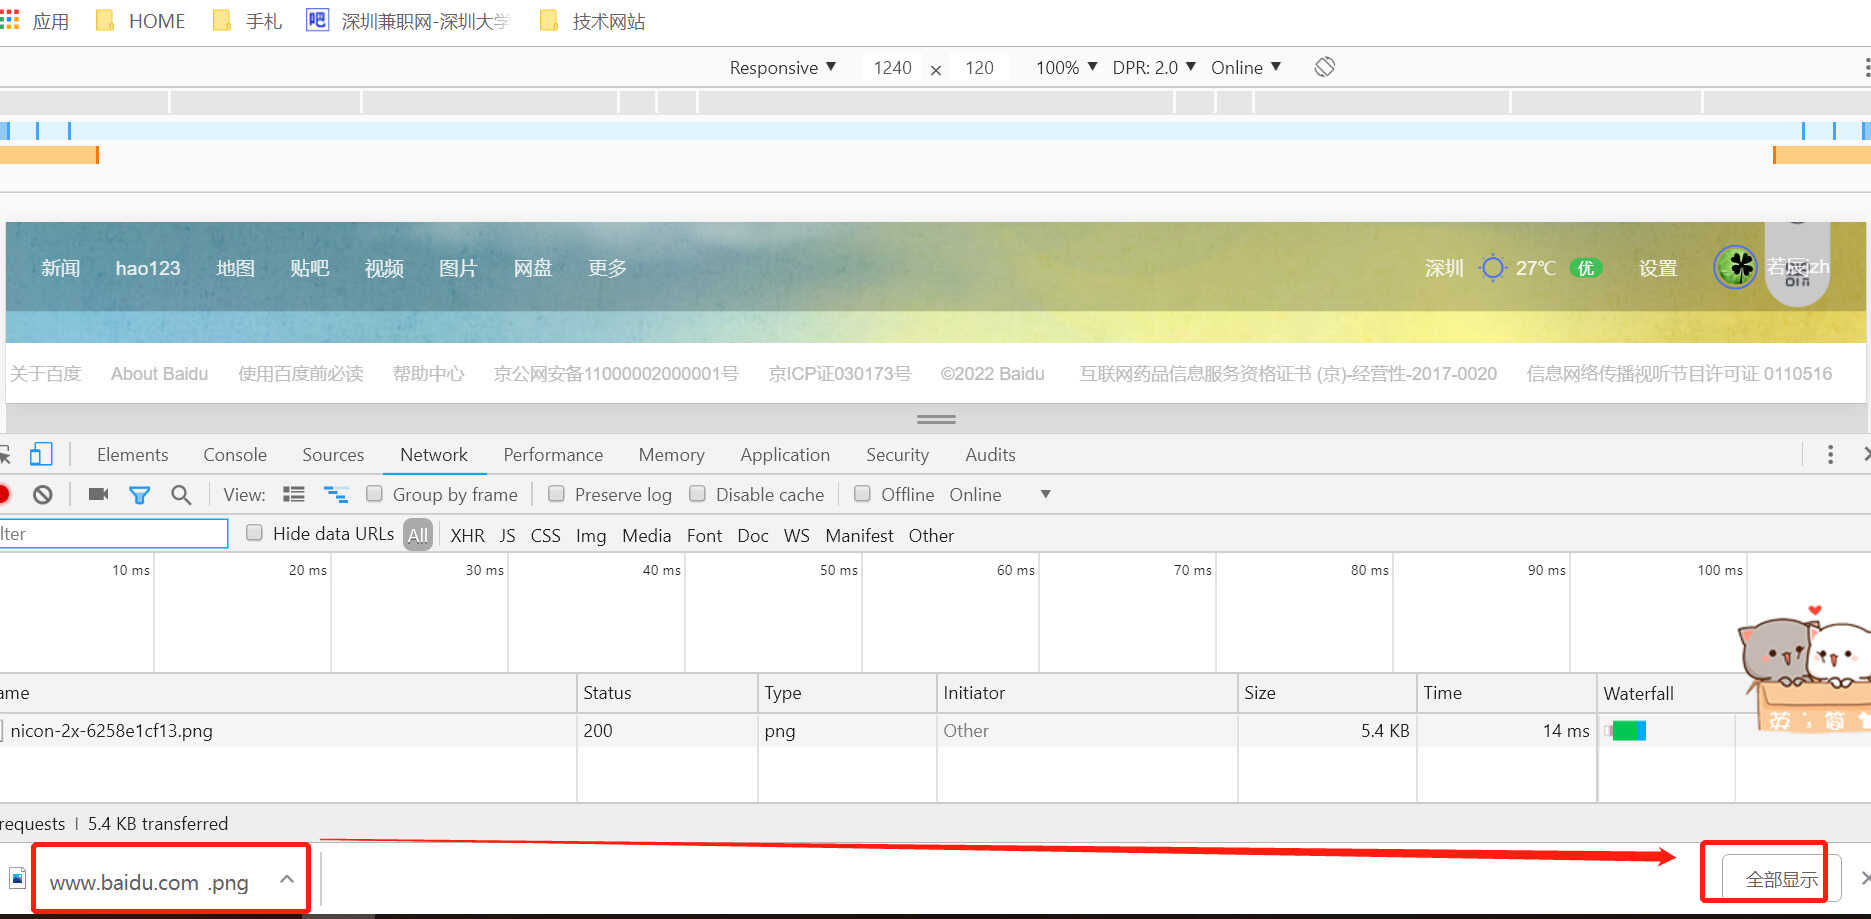1871x919 pixels.
Task: Sort requests by Initiator column
Action: [x=1087, y=692]
